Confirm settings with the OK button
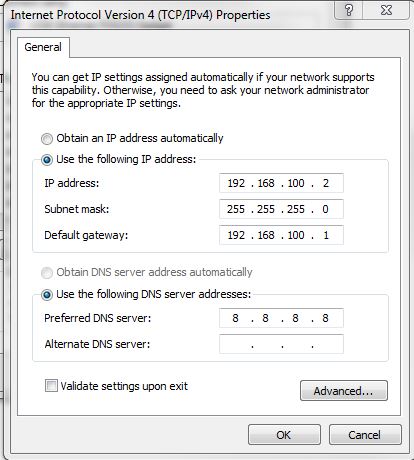This screenshot has height=460, width=414. [284, 435]
